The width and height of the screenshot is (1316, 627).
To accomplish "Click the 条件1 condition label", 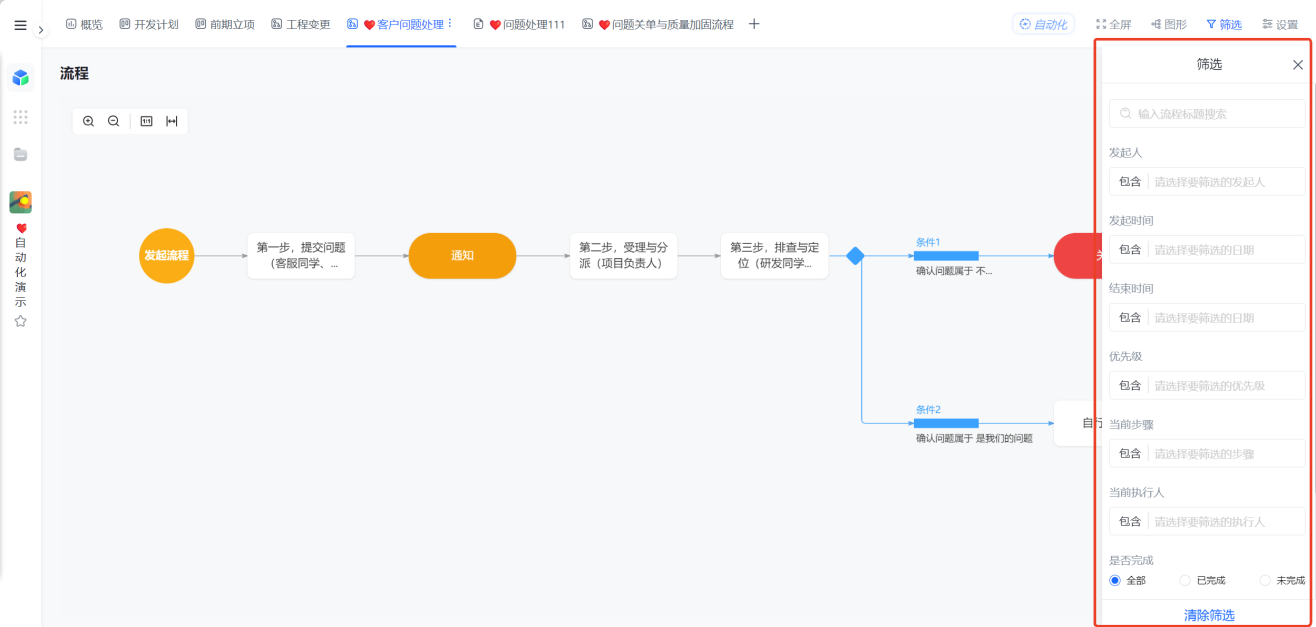I will [x=928, y=242].
